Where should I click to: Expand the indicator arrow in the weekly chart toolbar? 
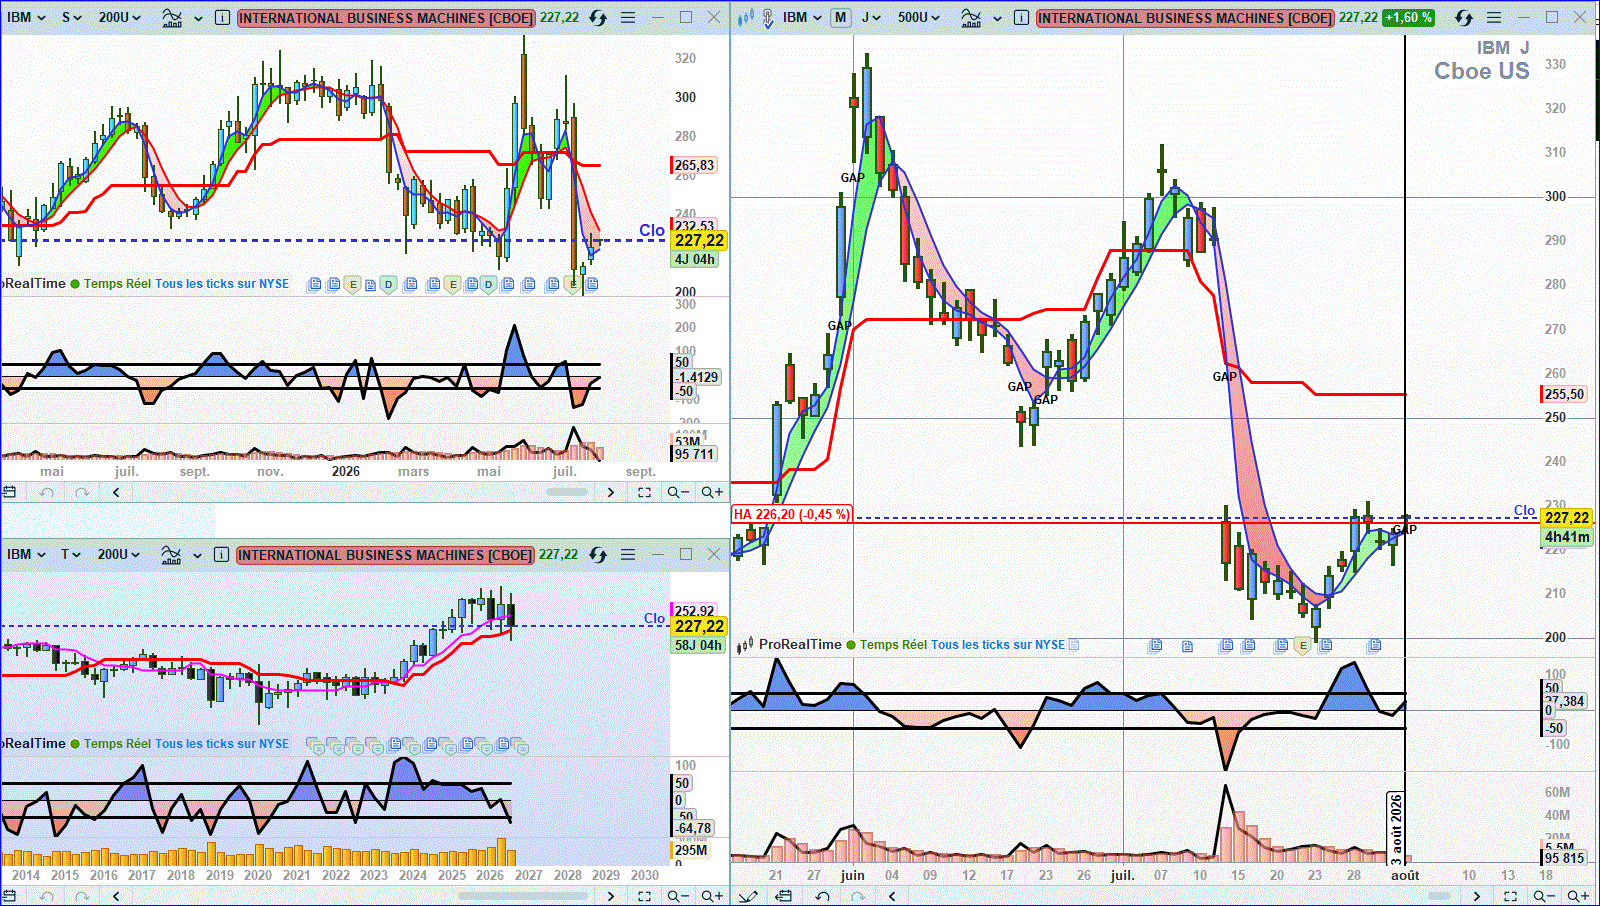coord(198,18)
